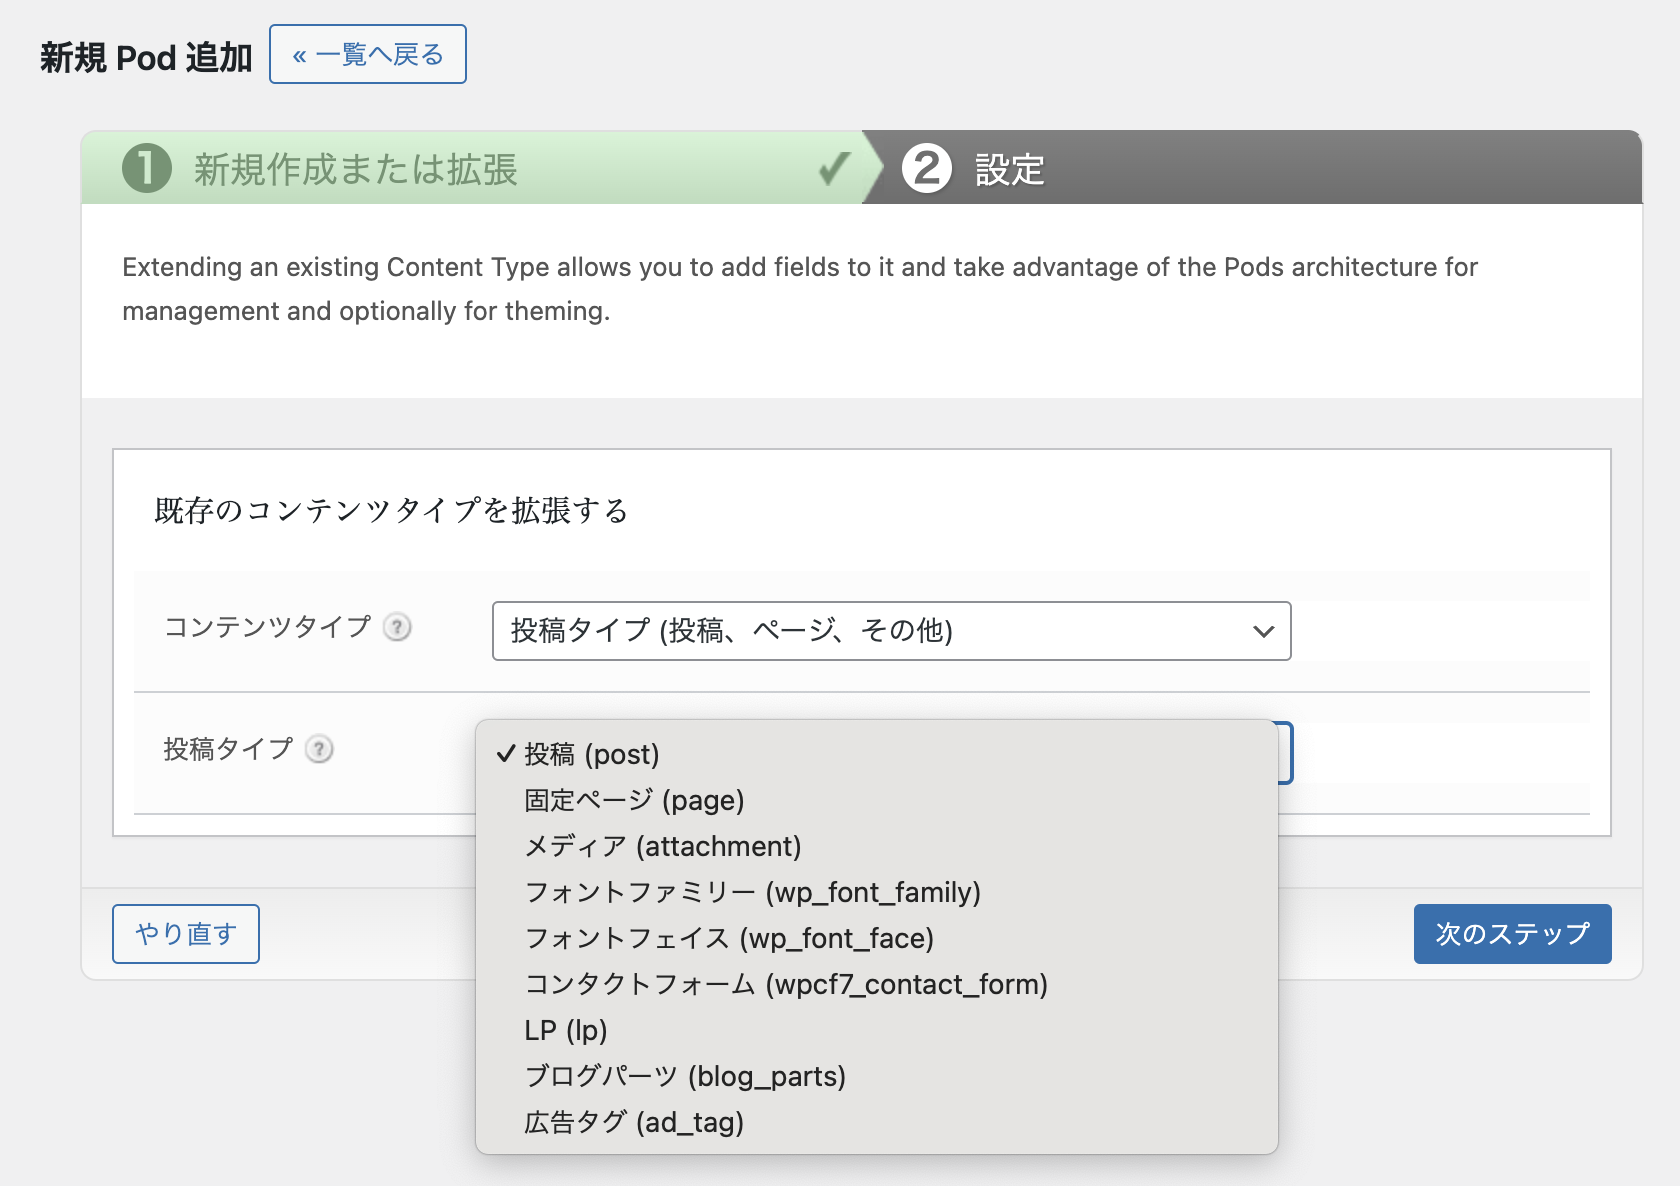Pick フォントファミリー (wp_font_family) option
Viewport: 1680px width, 1186px height.
click(x=752, y=892)
